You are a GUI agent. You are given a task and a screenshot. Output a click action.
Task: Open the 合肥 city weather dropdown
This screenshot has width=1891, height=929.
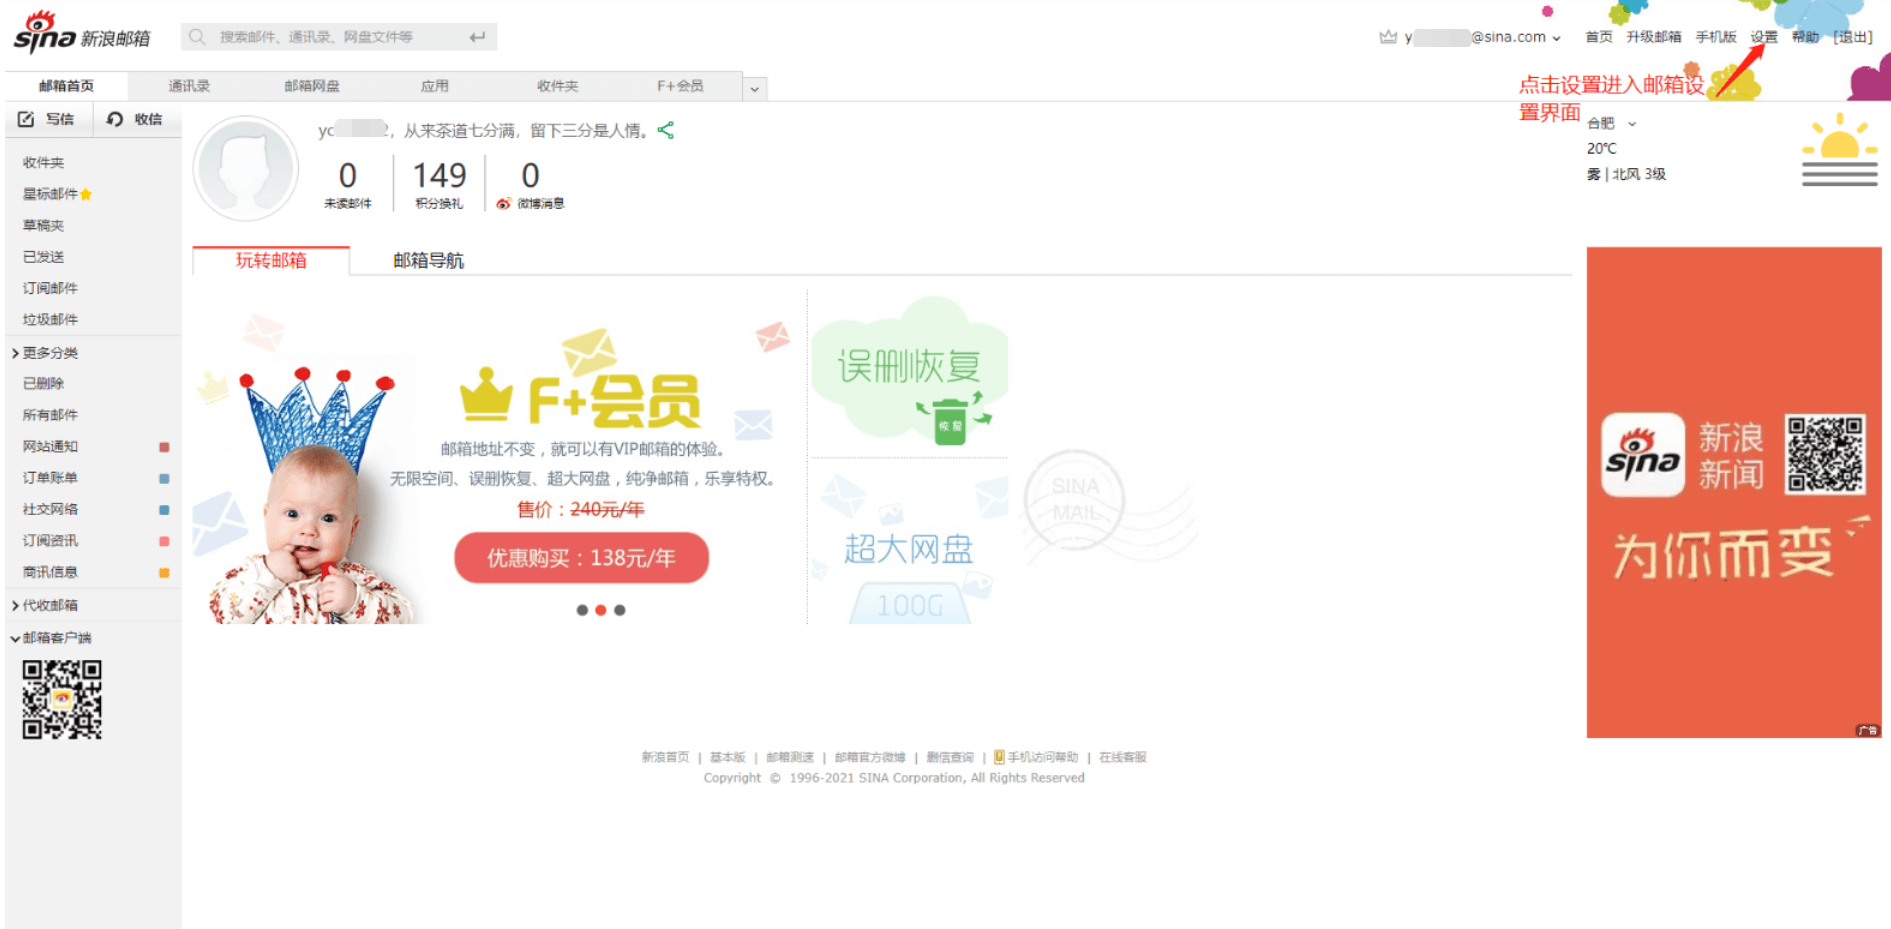(x=1632, y=124)
